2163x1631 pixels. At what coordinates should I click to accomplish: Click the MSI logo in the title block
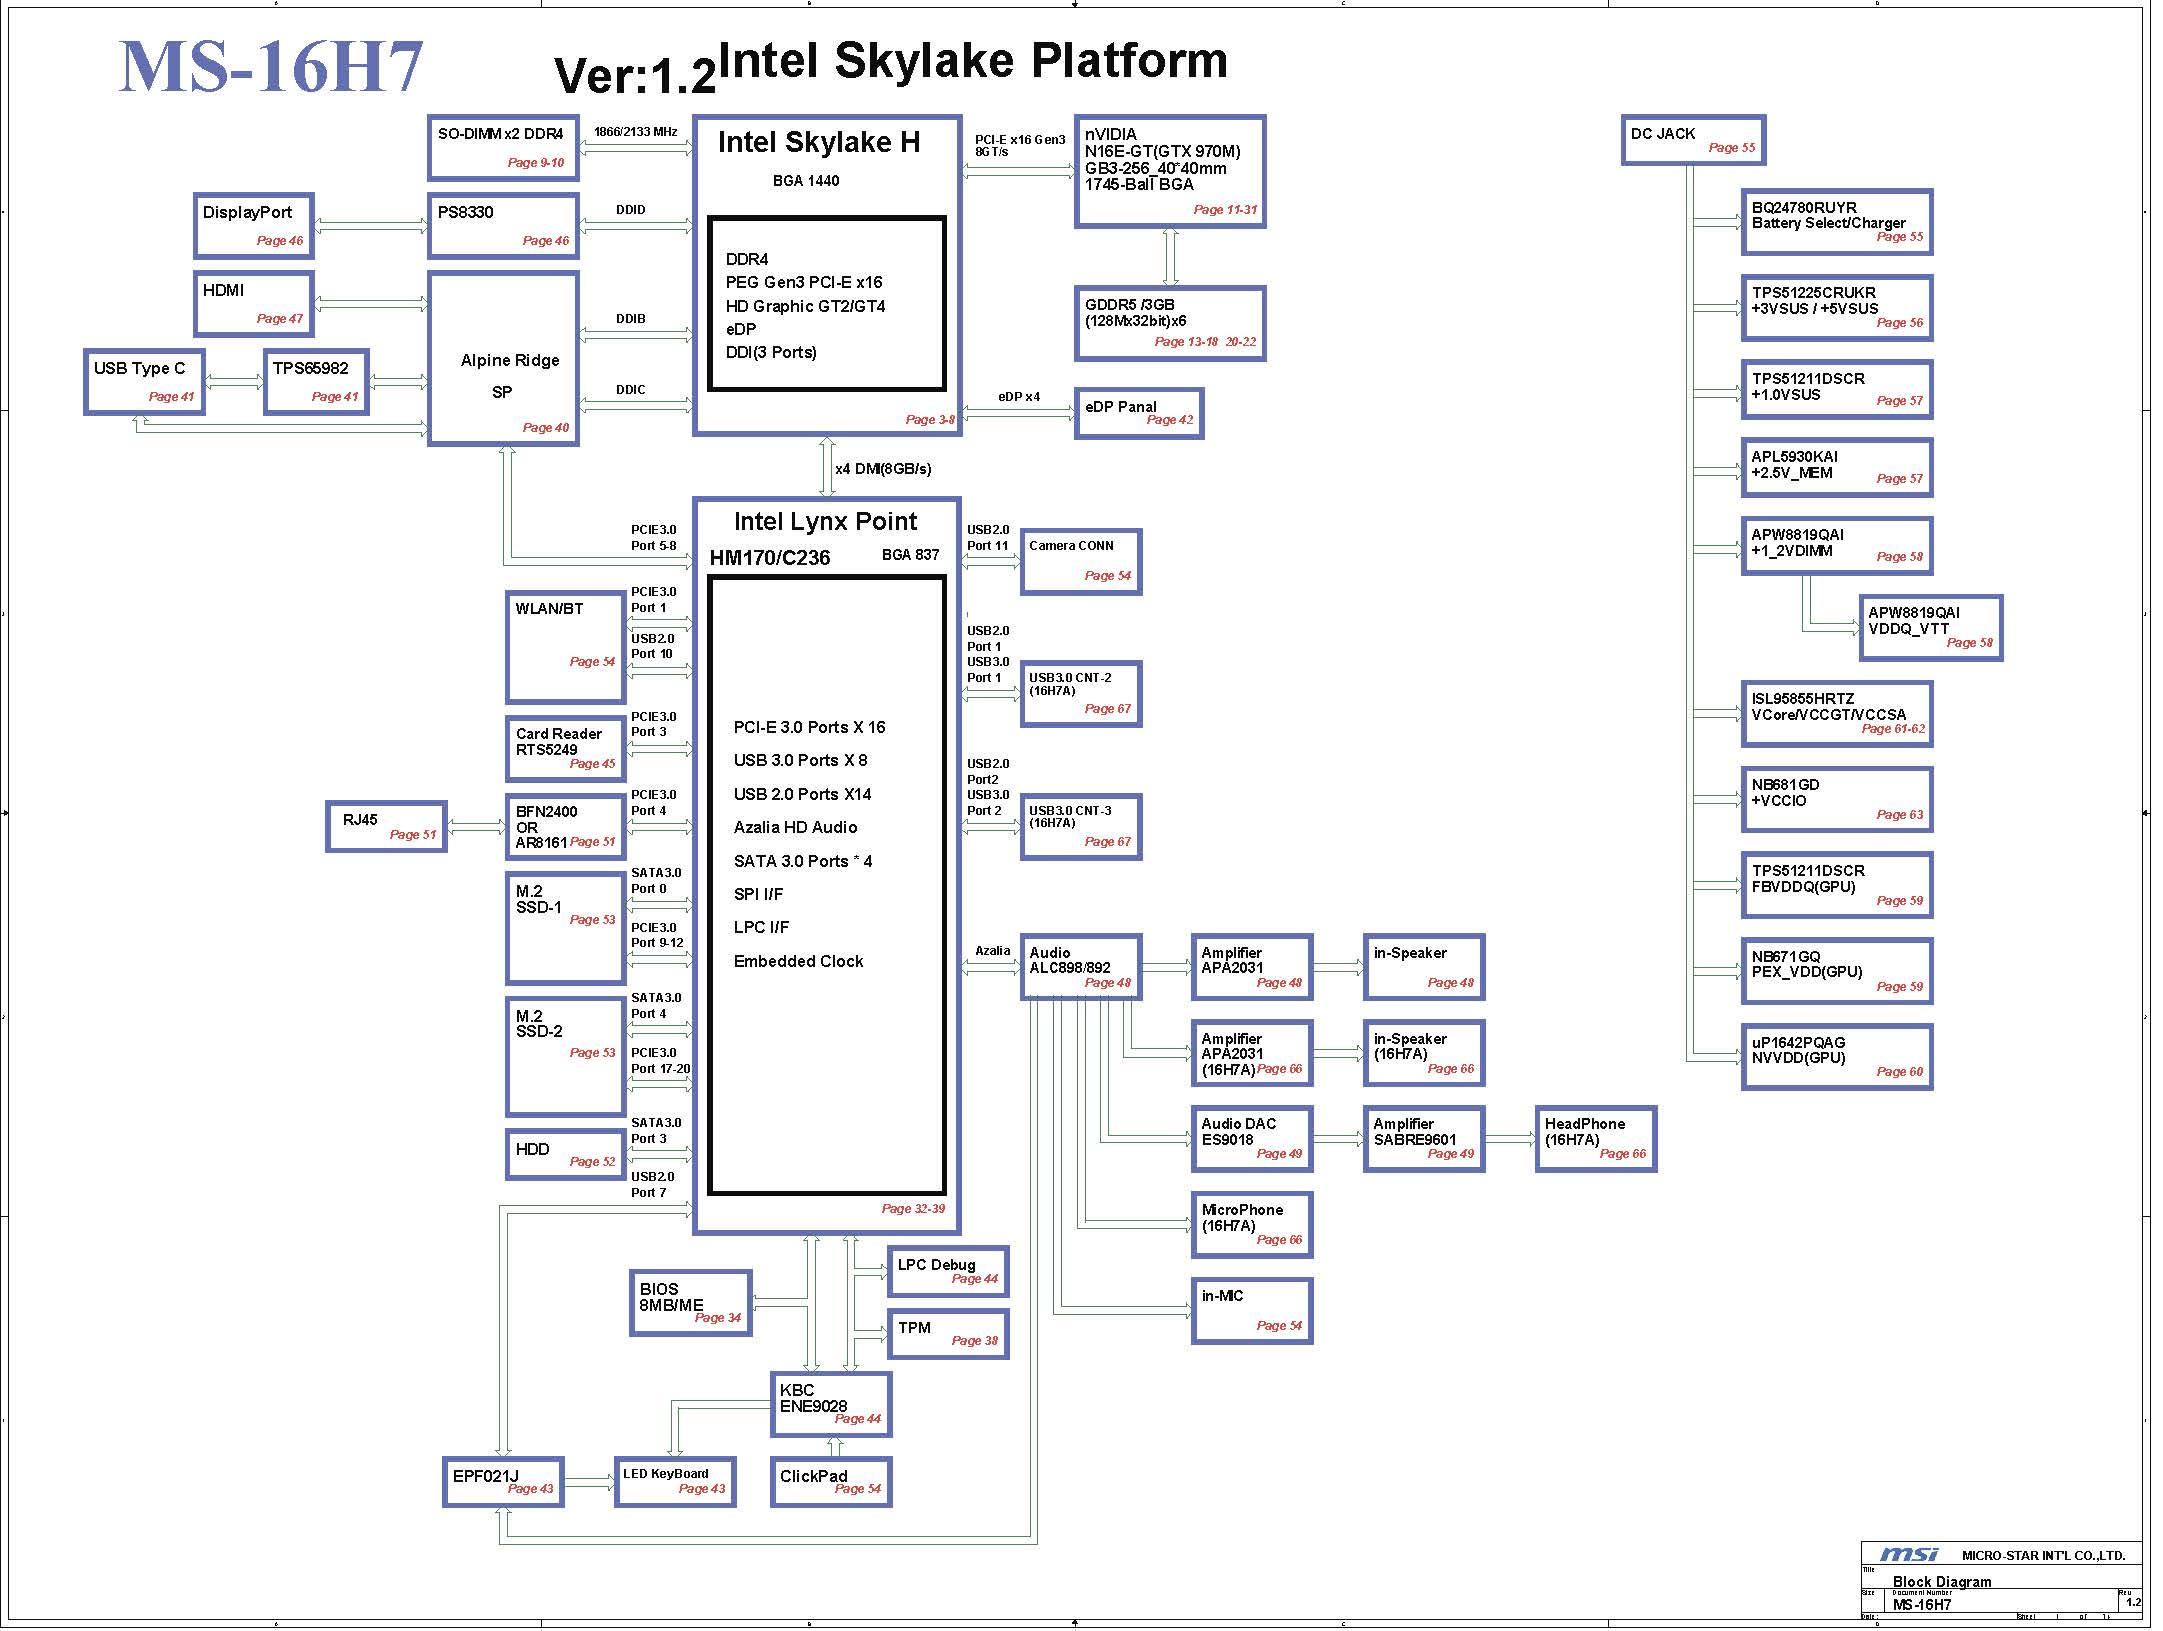[x=1908, y=1554]
